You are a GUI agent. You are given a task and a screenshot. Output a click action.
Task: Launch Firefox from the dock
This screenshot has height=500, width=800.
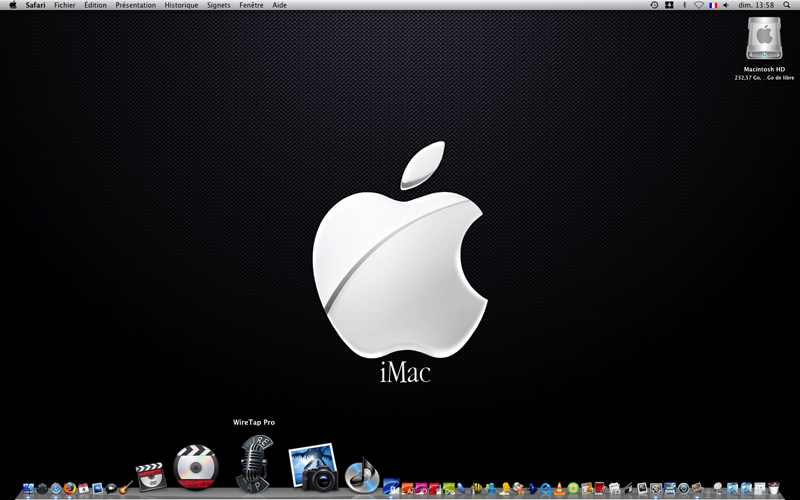coord(70,488)
